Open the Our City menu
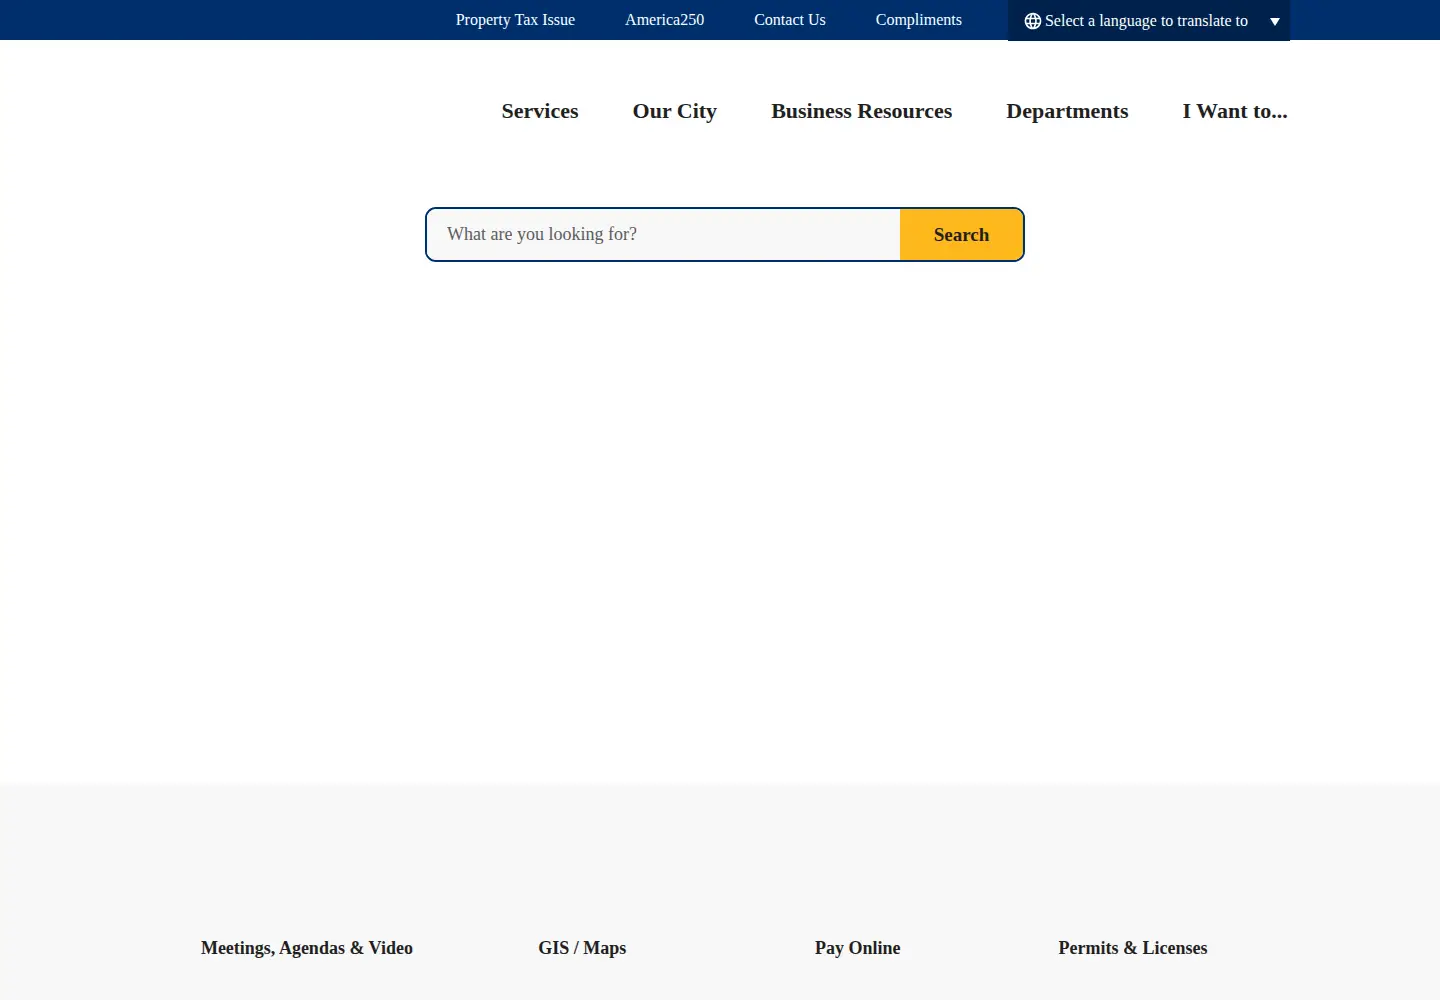1440x1000 pixels. [675, 111]
